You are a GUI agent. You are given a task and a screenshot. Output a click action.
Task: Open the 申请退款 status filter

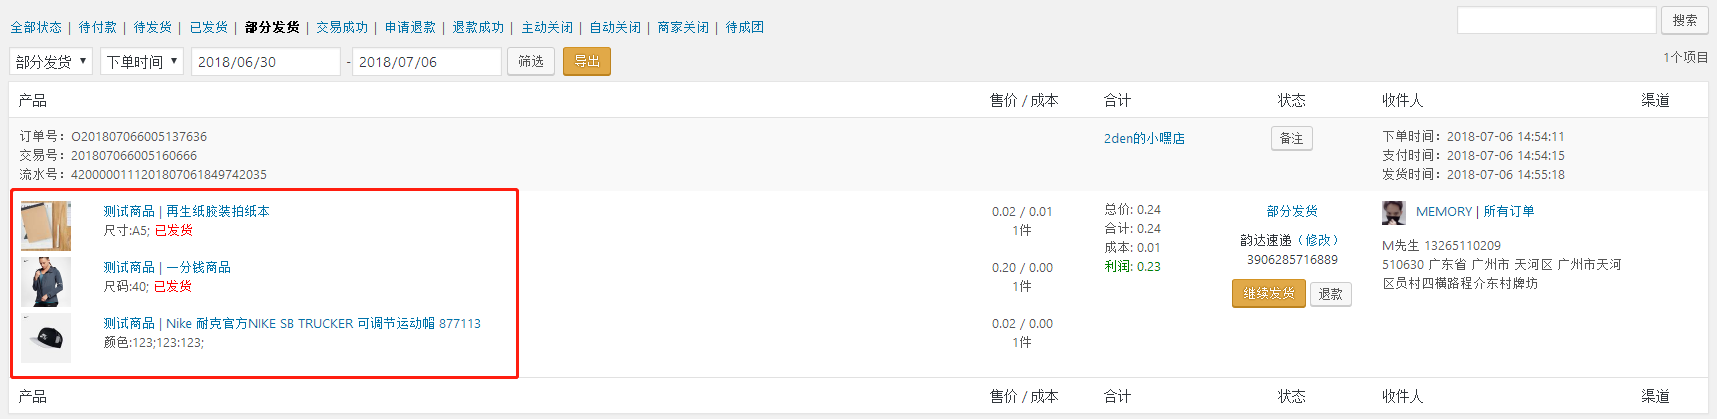click(x=410, y=27)
